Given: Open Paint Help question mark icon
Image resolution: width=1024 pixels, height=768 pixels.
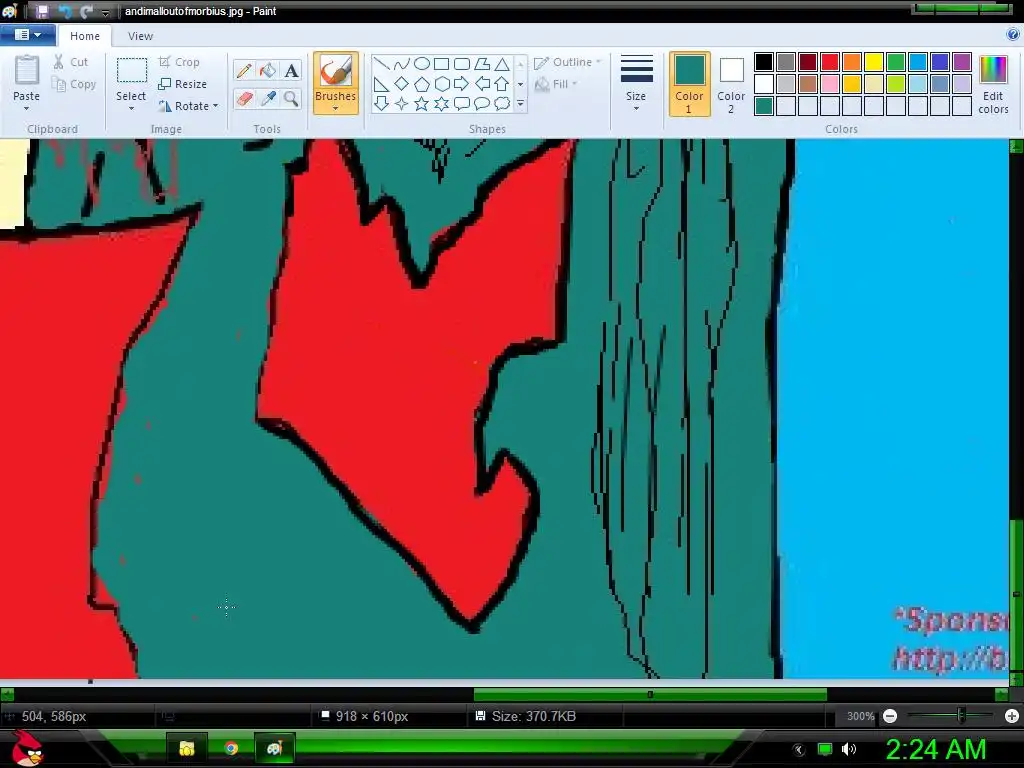Looking at the screenshot, I should pyautogui.click(x=1012, y=35).
